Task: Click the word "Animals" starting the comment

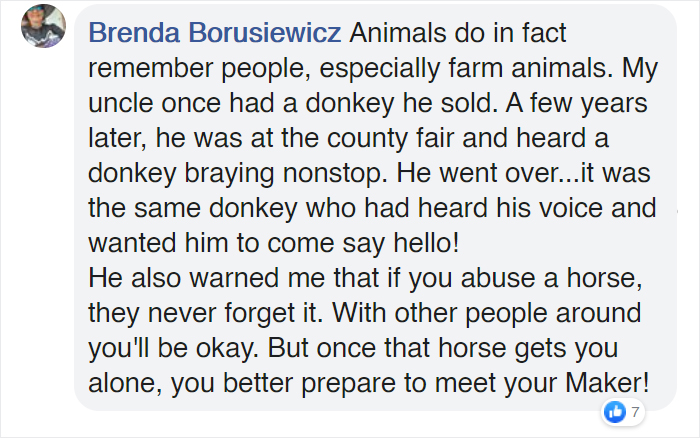Action: pyautogui.click(x=398, y=33)
